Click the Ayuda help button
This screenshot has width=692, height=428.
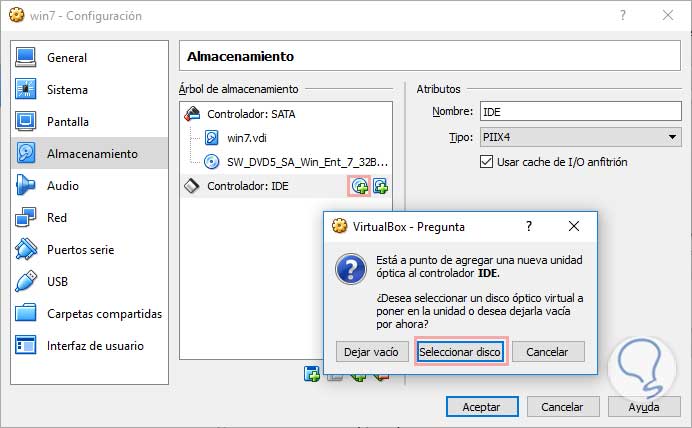[644, 407]
